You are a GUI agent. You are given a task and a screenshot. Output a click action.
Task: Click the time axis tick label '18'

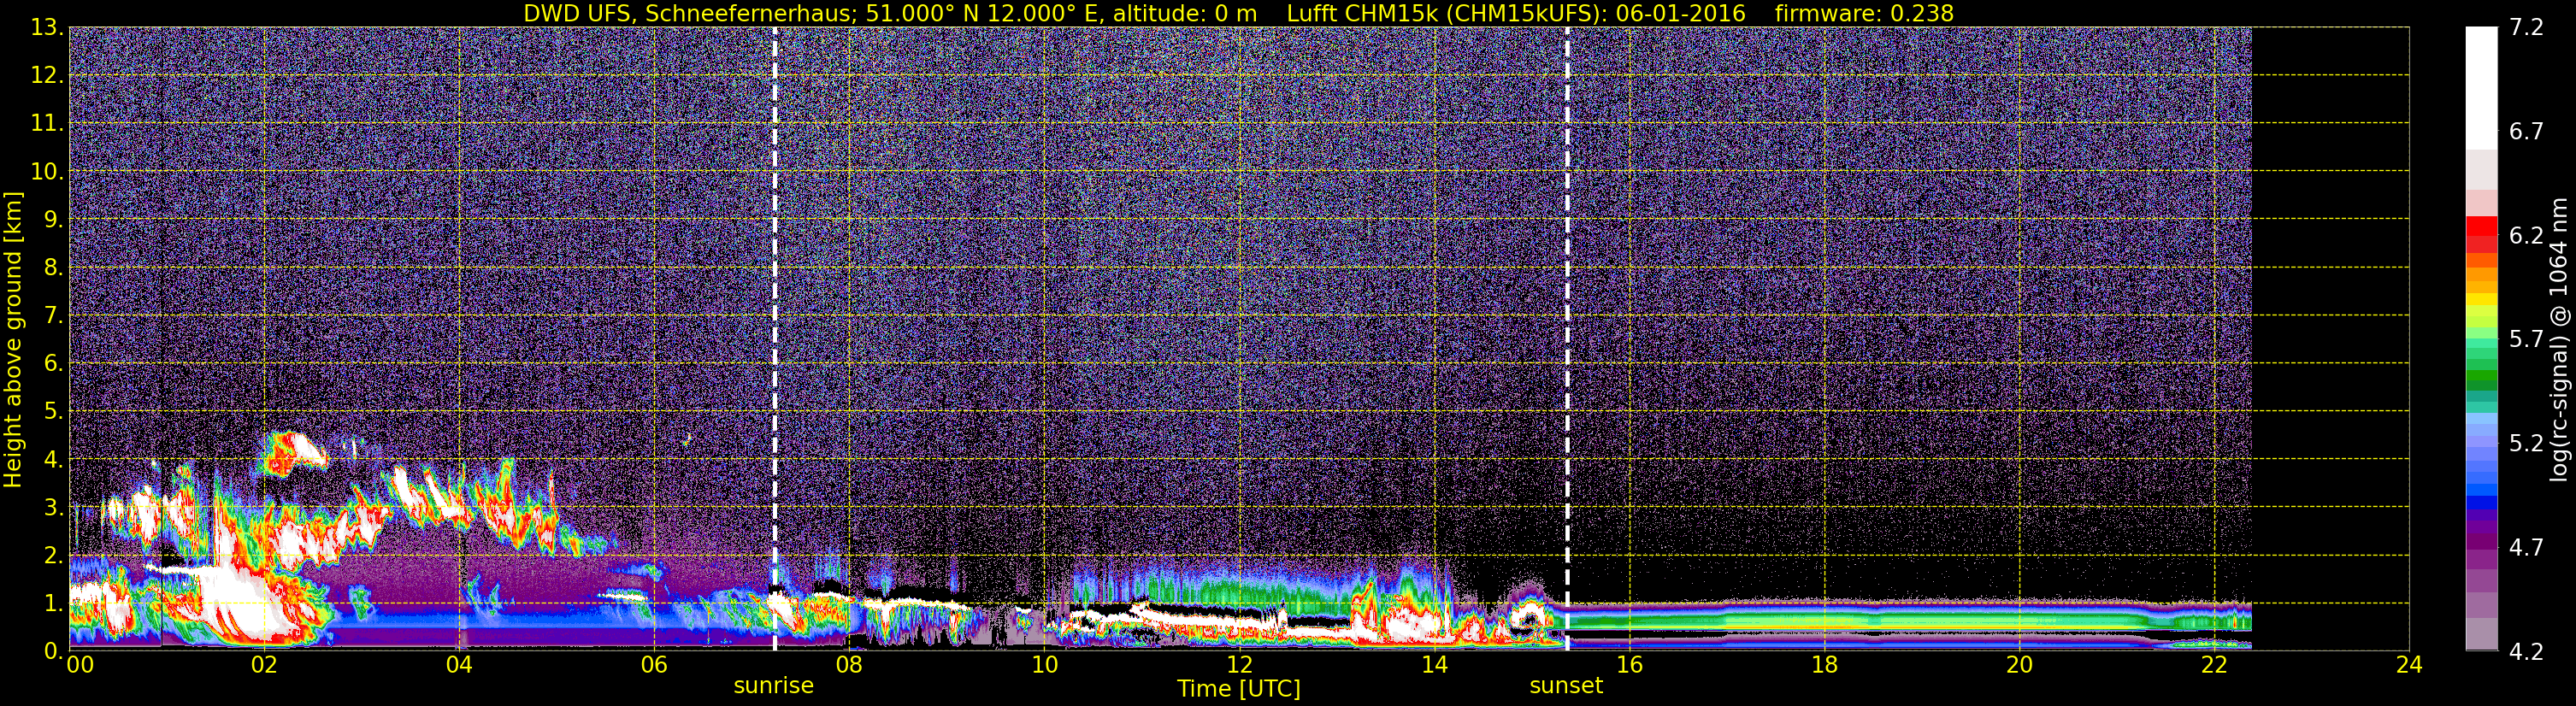tap(1824, 665)
